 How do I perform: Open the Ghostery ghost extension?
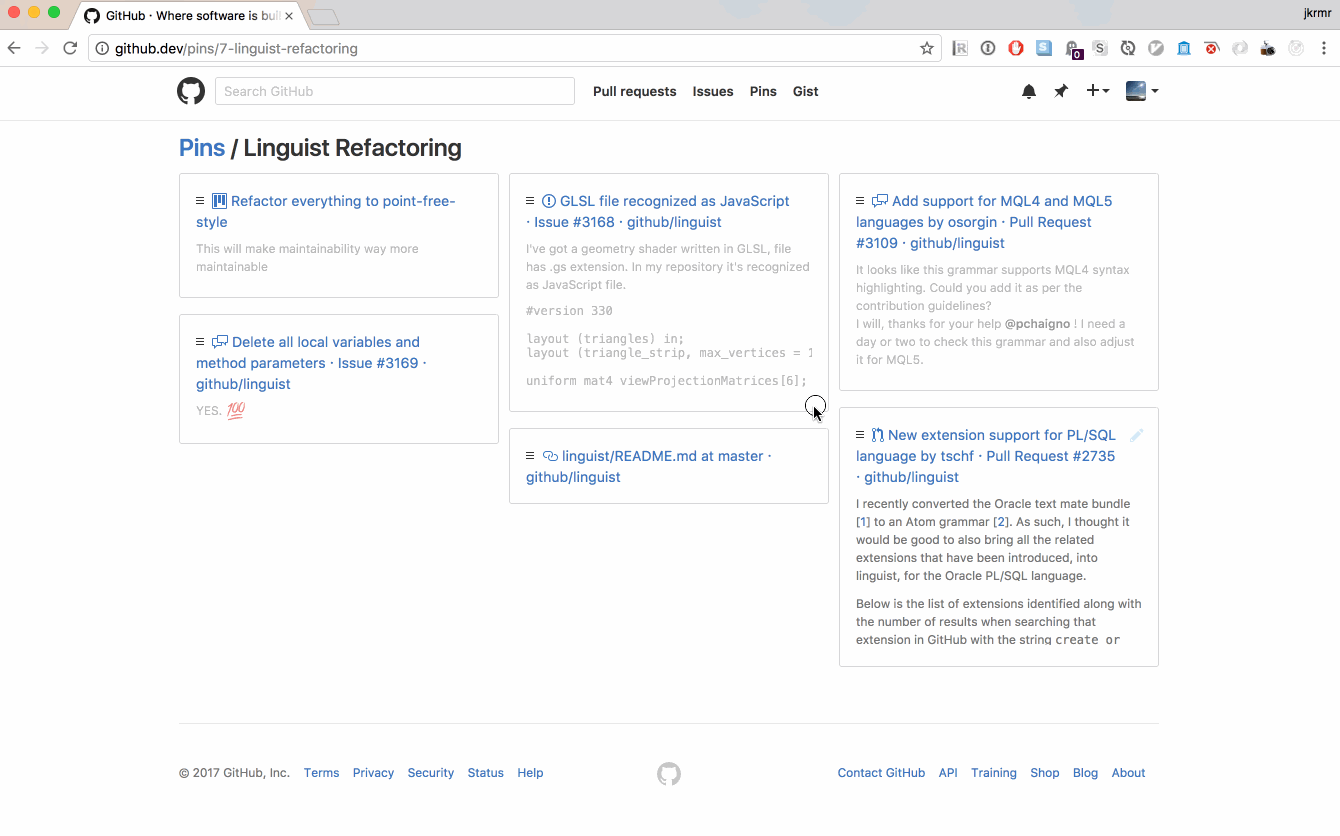1072,48
